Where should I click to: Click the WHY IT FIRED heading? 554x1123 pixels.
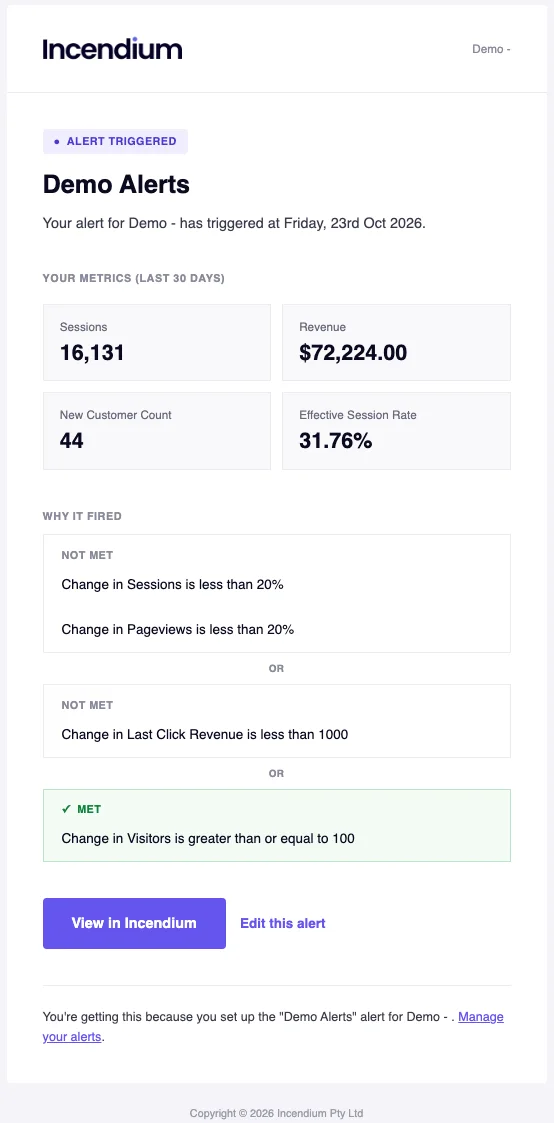(x=82, y=516)
